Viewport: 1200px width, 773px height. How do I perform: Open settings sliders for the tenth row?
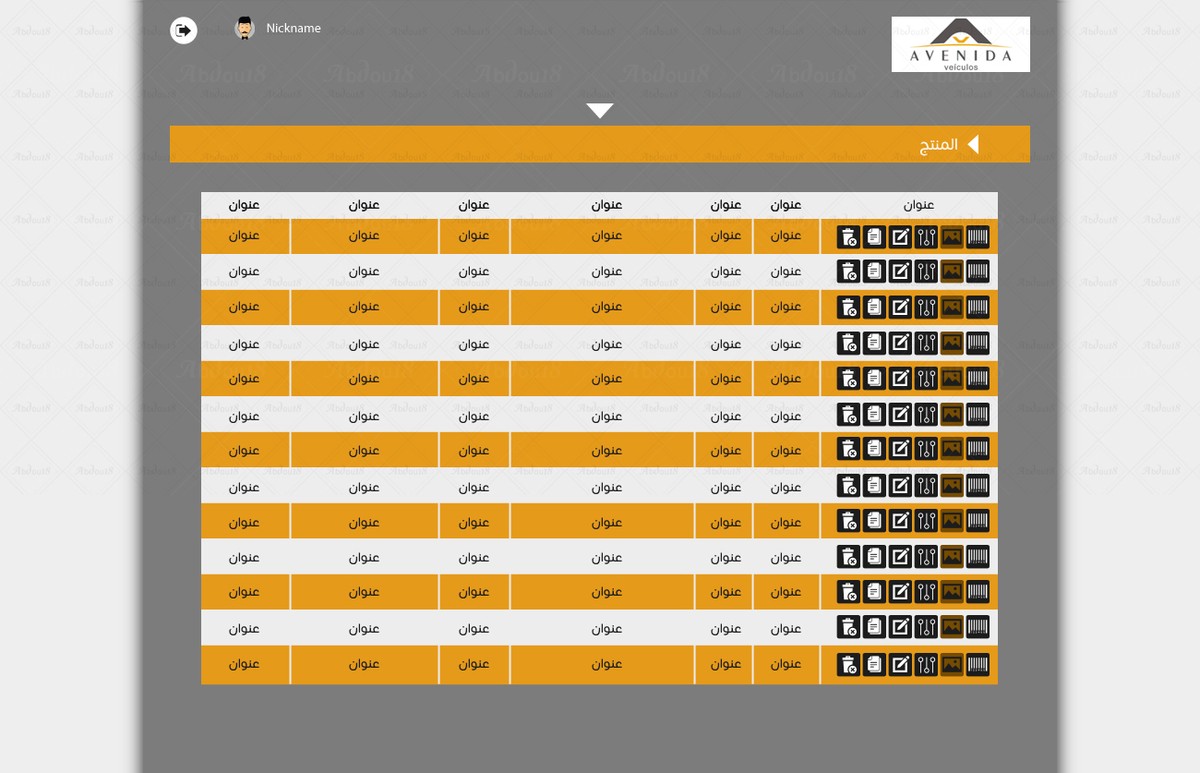point(926,557)
